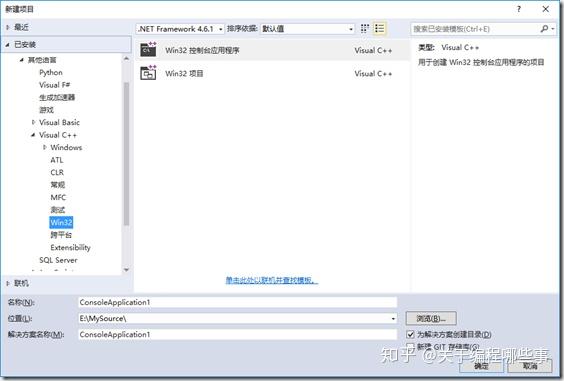564x381 pixels.
Task: Select Win32 控制台应用程序 template row text
Action: coord(202,50)
